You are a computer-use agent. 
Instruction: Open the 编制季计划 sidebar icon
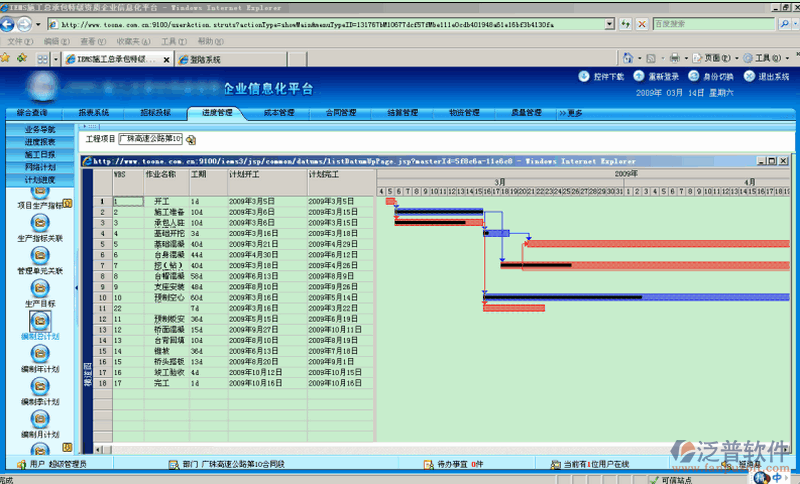(40, 388)
